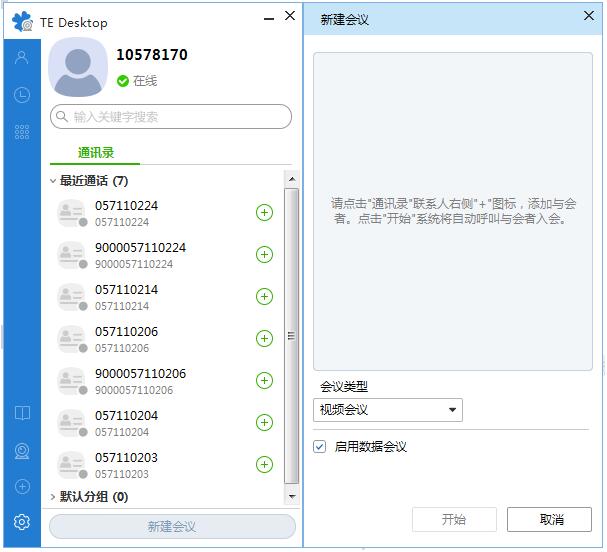Click the camera icon in sidebar

coord(21,451)
